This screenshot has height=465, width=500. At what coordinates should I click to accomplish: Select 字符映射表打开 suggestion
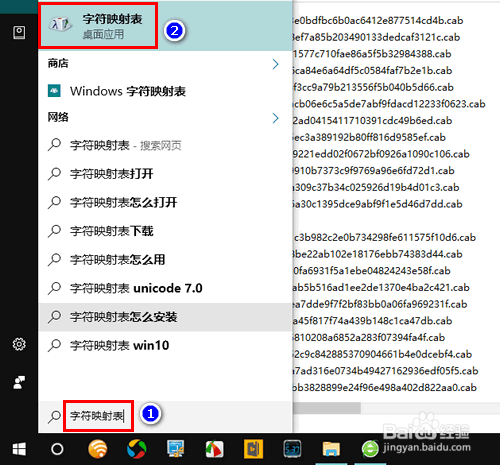click(165, 174)
